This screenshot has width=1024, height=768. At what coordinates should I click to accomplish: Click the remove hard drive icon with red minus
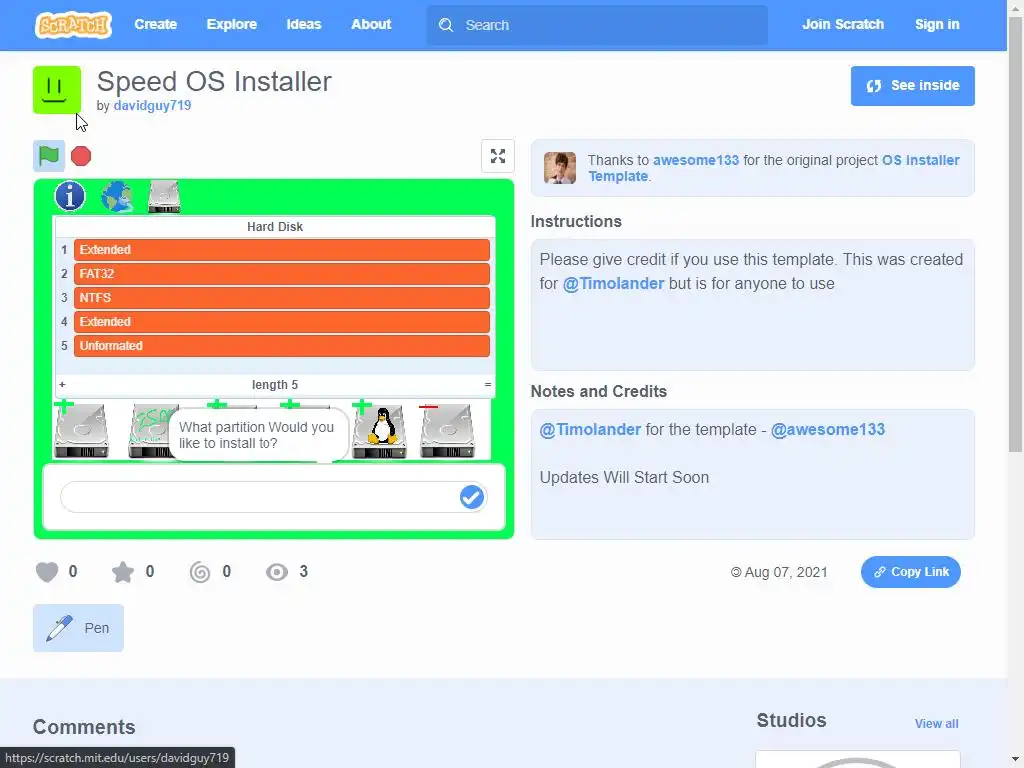[x=447, y=430]
